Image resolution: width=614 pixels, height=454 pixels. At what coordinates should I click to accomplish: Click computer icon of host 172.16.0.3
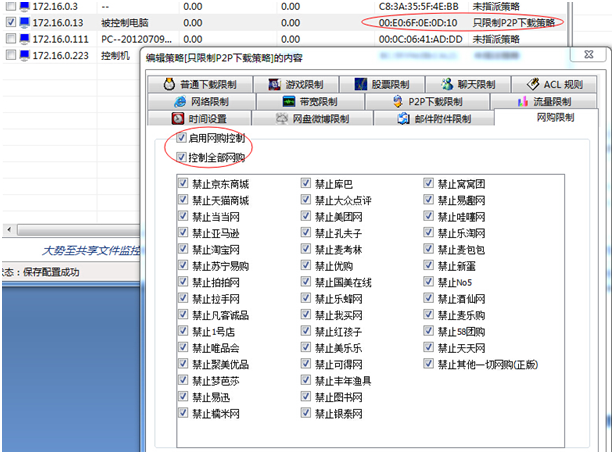pos(24,7)
